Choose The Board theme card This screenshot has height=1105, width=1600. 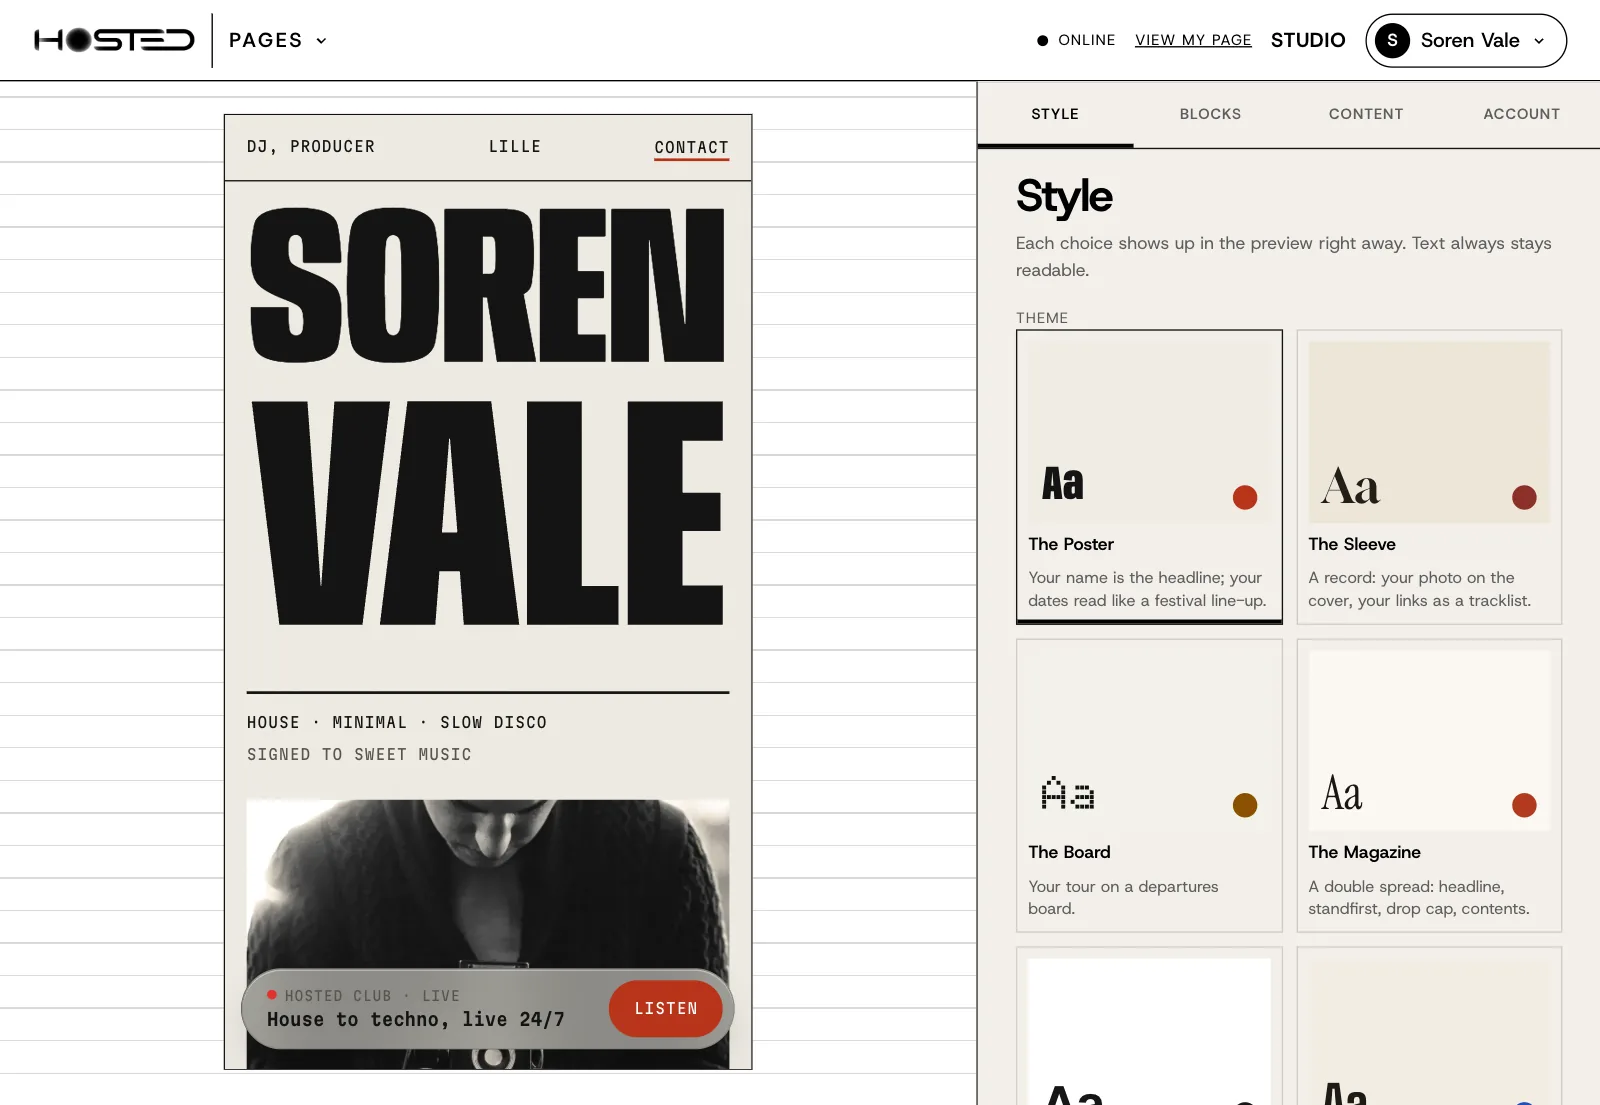click(x=1149, y=786)
